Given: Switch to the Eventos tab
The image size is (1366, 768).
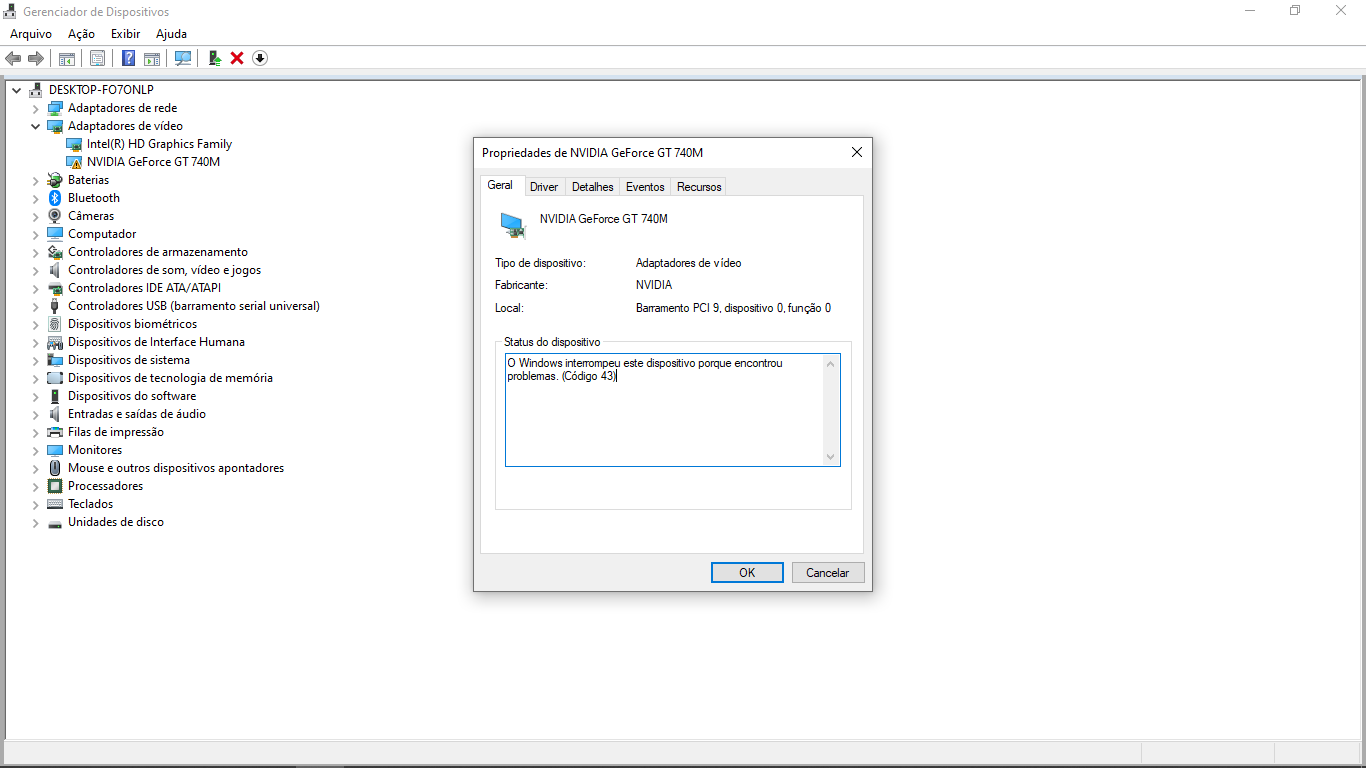Looking at the screenshot, I should pyautogui.click(x=645, y=187).
